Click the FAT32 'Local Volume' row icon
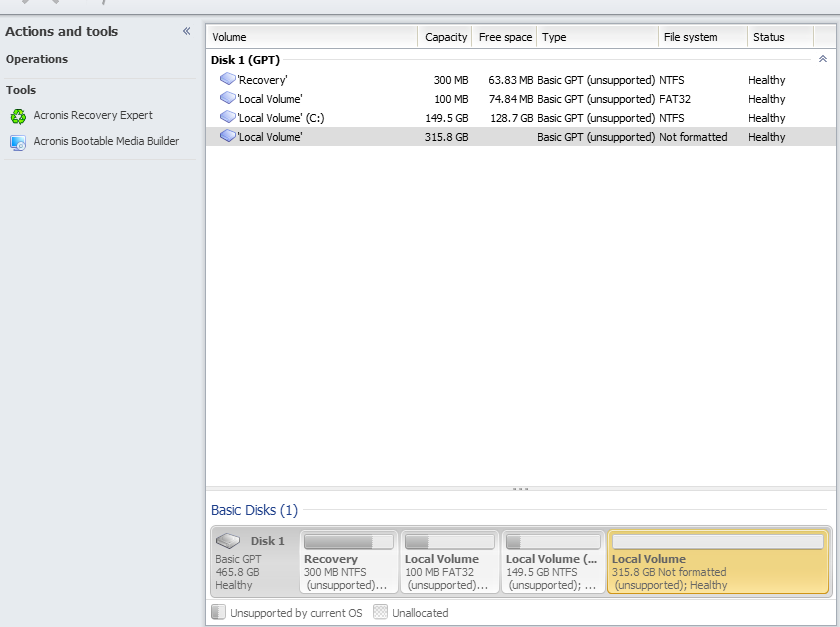840x627 pixels. (x=227, y=98)
